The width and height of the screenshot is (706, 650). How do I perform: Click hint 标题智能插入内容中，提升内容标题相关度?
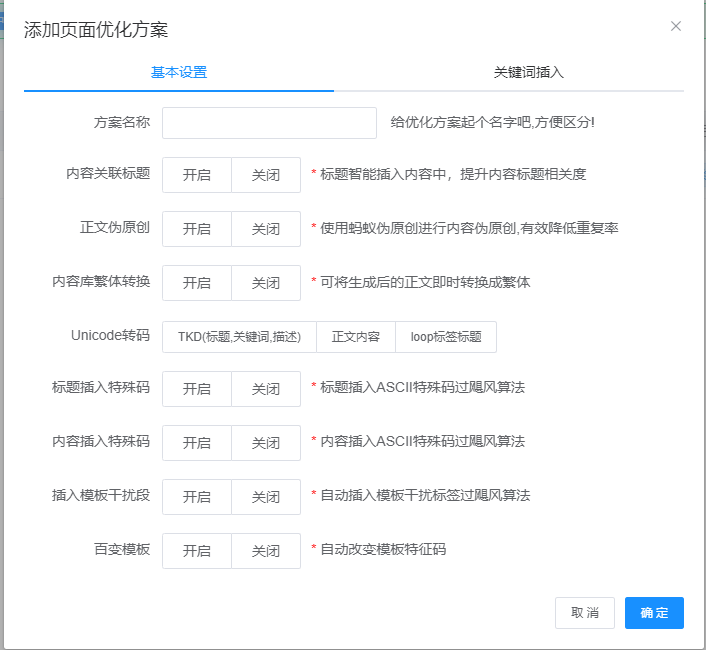click(x=453, y=174)
